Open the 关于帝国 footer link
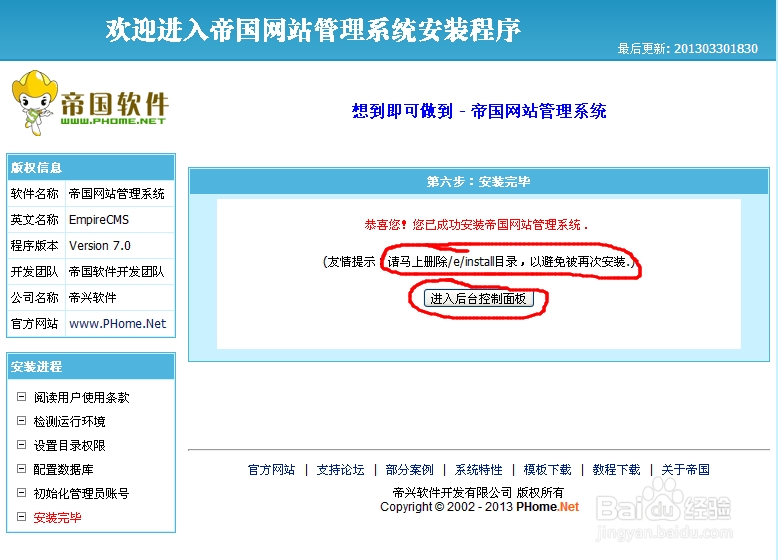Screen dimensions: 778x560 tap(685, 470)
